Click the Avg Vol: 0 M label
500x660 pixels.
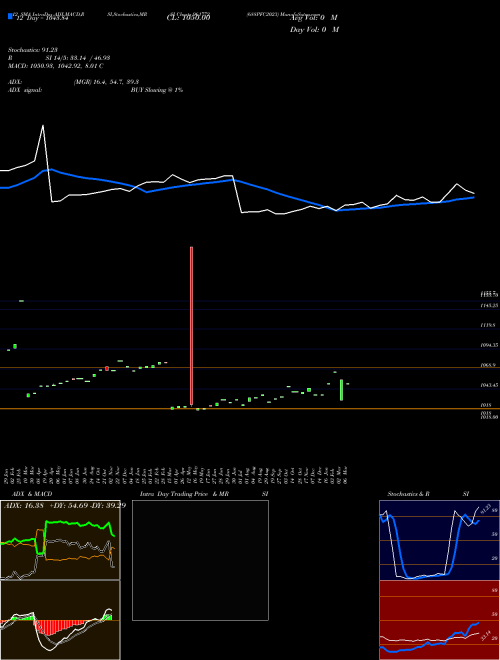pos(314,18)
